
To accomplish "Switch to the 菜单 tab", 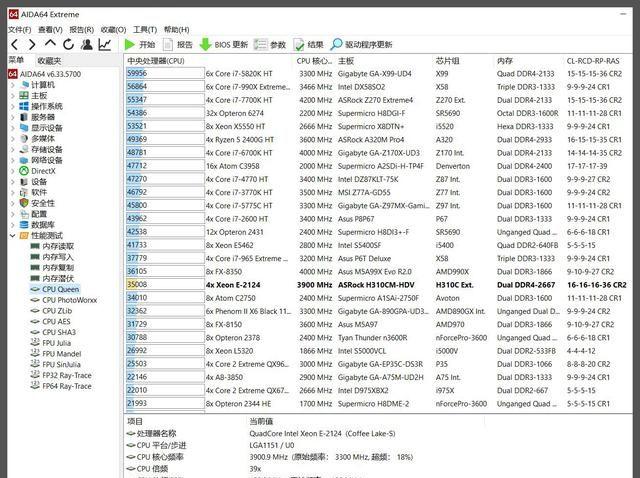I will [x=16, y=60].
